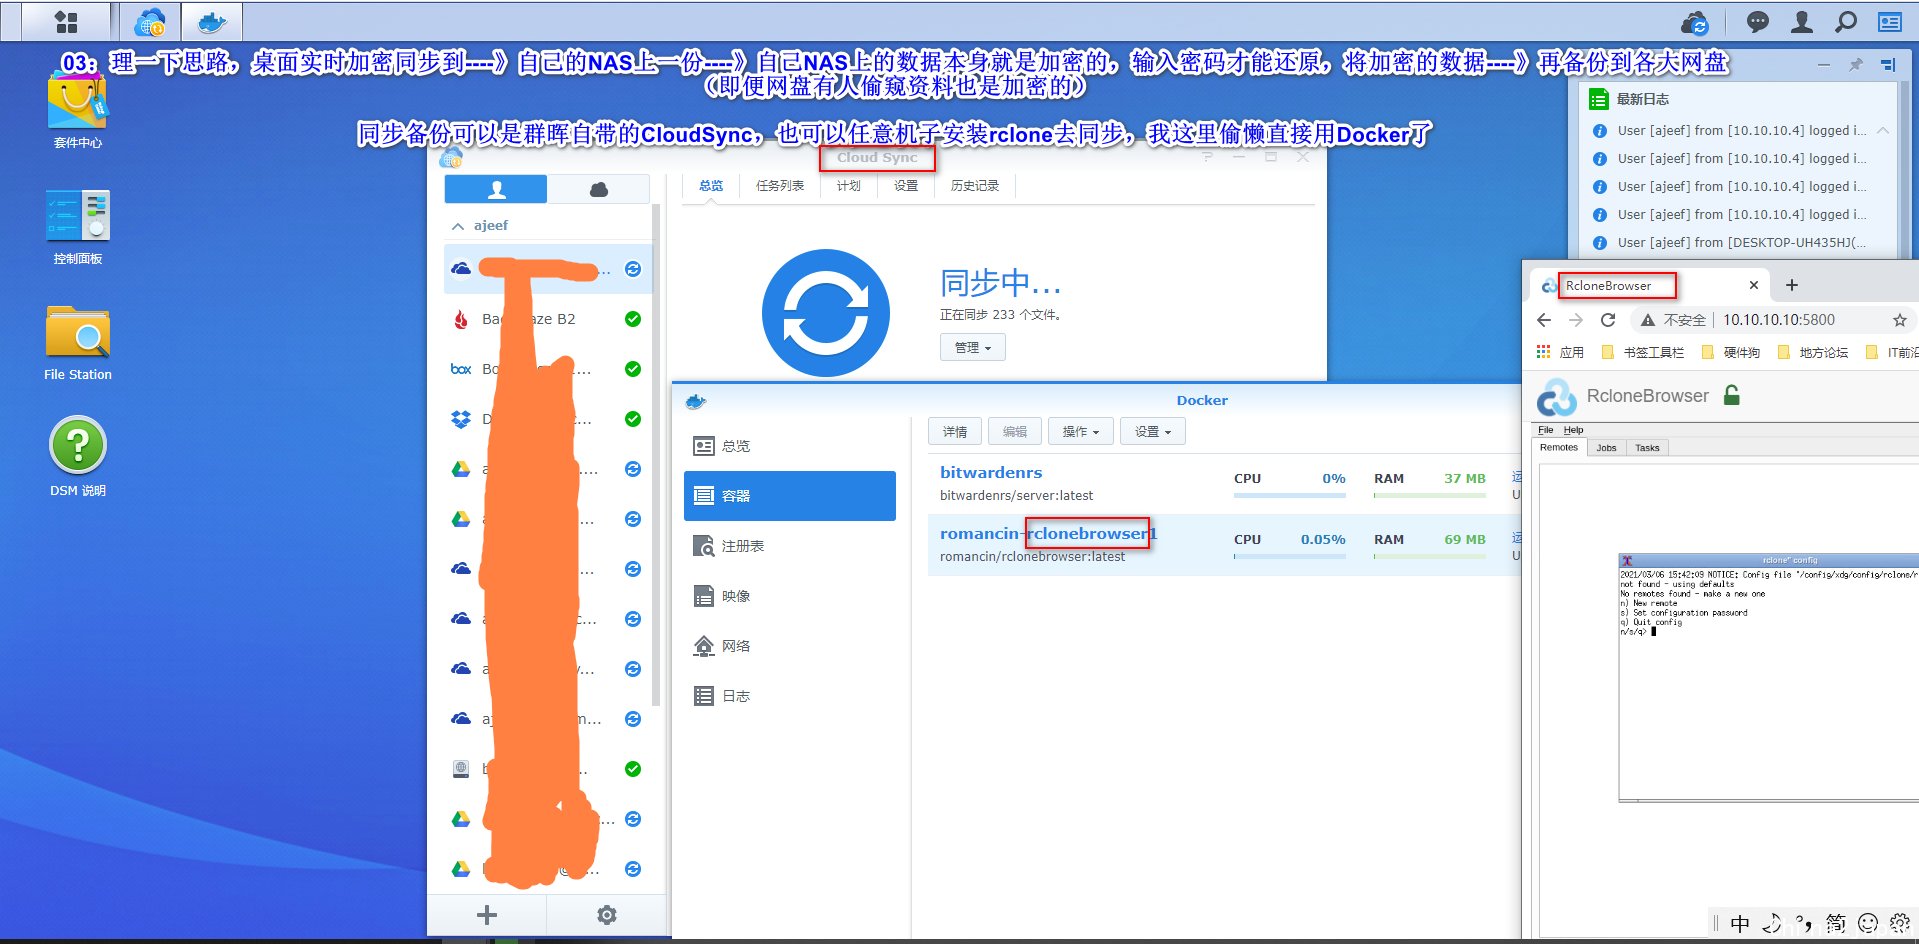This screenshot has width=1919, height=944.
Task: Open Docker 日志 section
Action: coord(790,696)
